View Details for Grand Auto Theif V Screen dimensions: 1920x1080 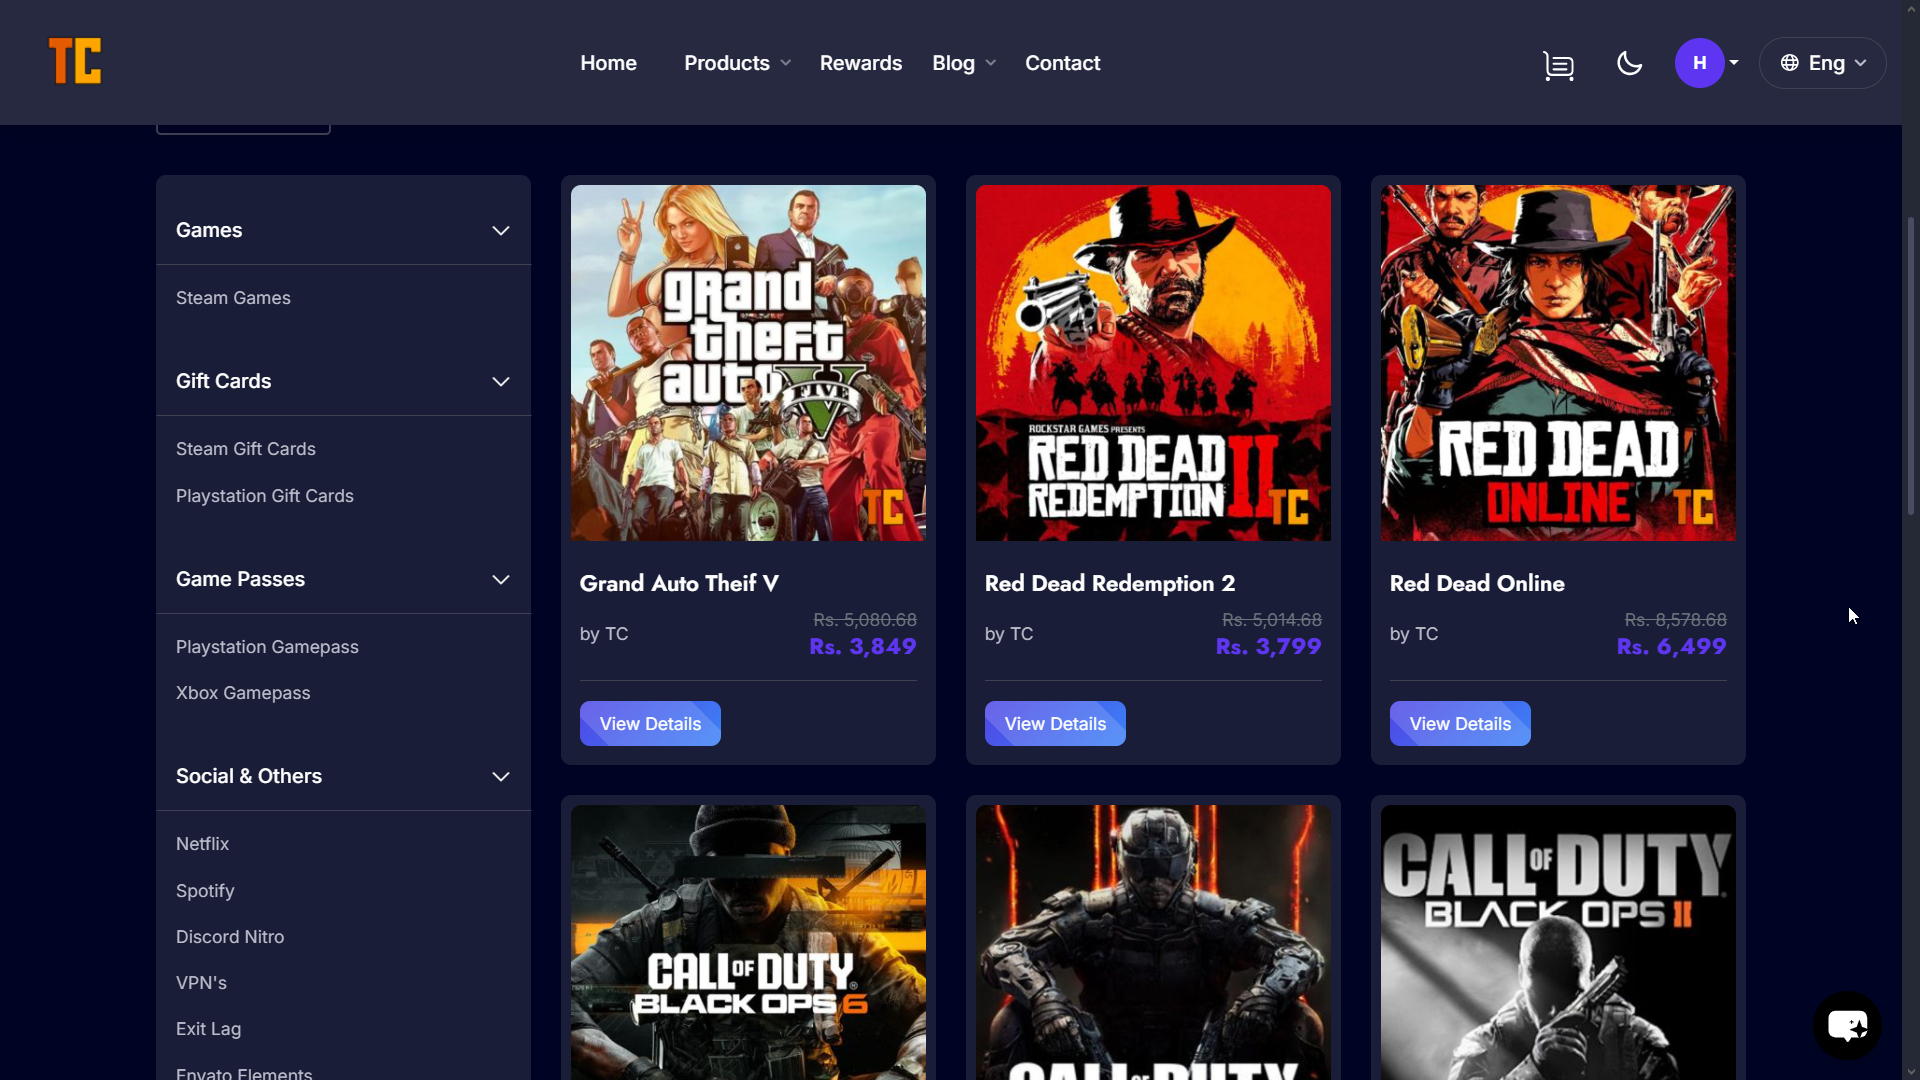coord(650,724)
